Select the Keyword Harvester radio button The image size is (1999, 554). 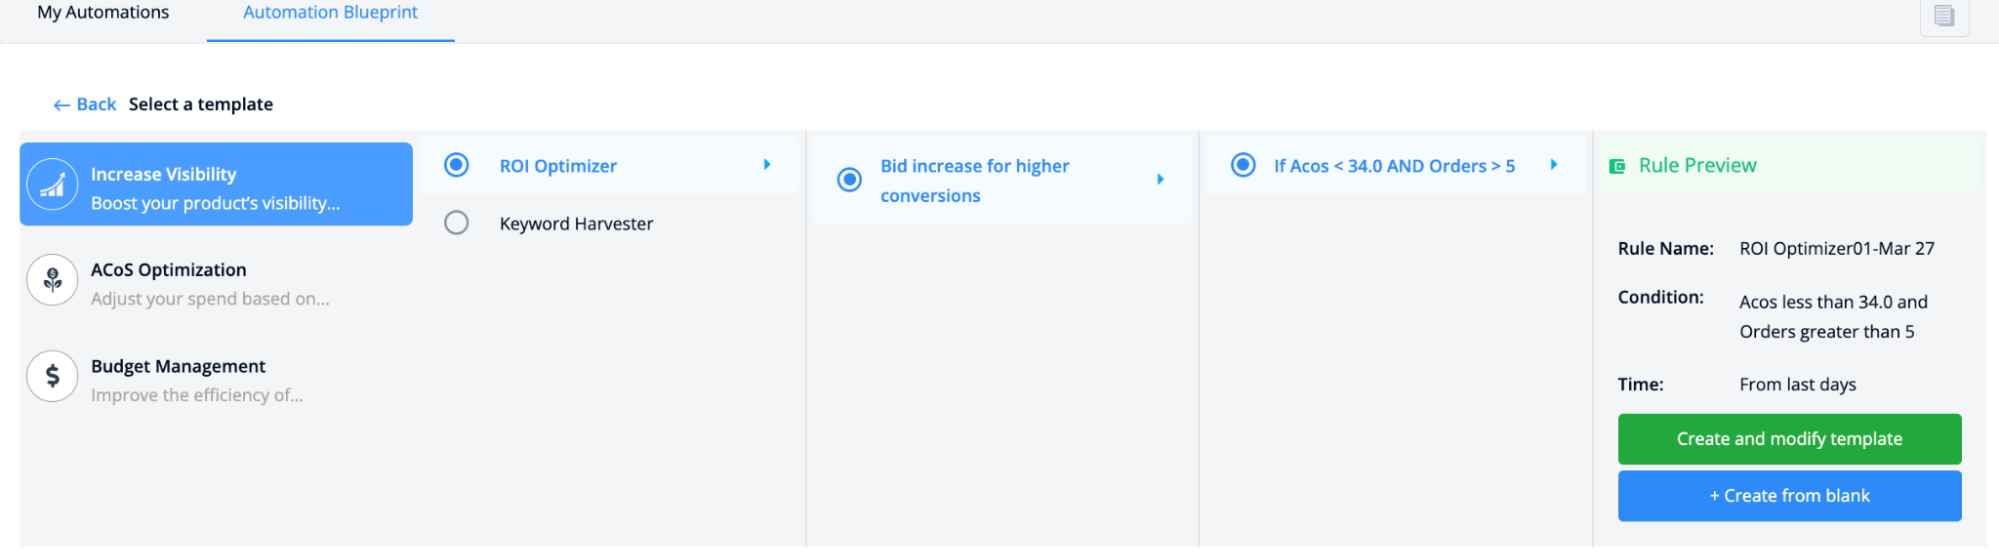pos(456,223)
